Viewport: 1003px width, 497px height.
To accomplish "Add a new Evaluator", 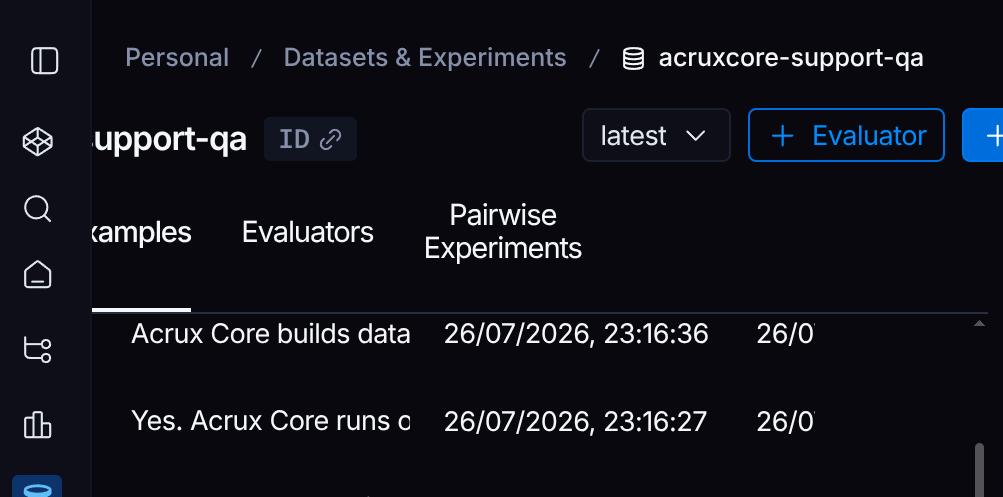I will (846, 135).
